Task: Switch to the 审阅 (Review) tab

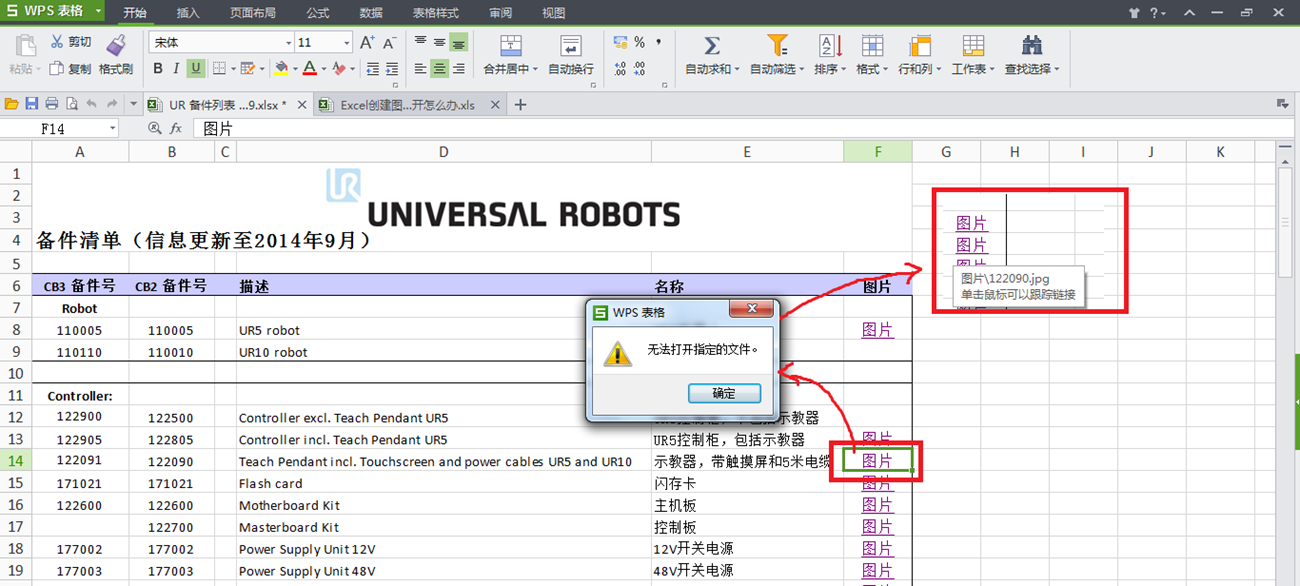Action: (x=501, y=13)
